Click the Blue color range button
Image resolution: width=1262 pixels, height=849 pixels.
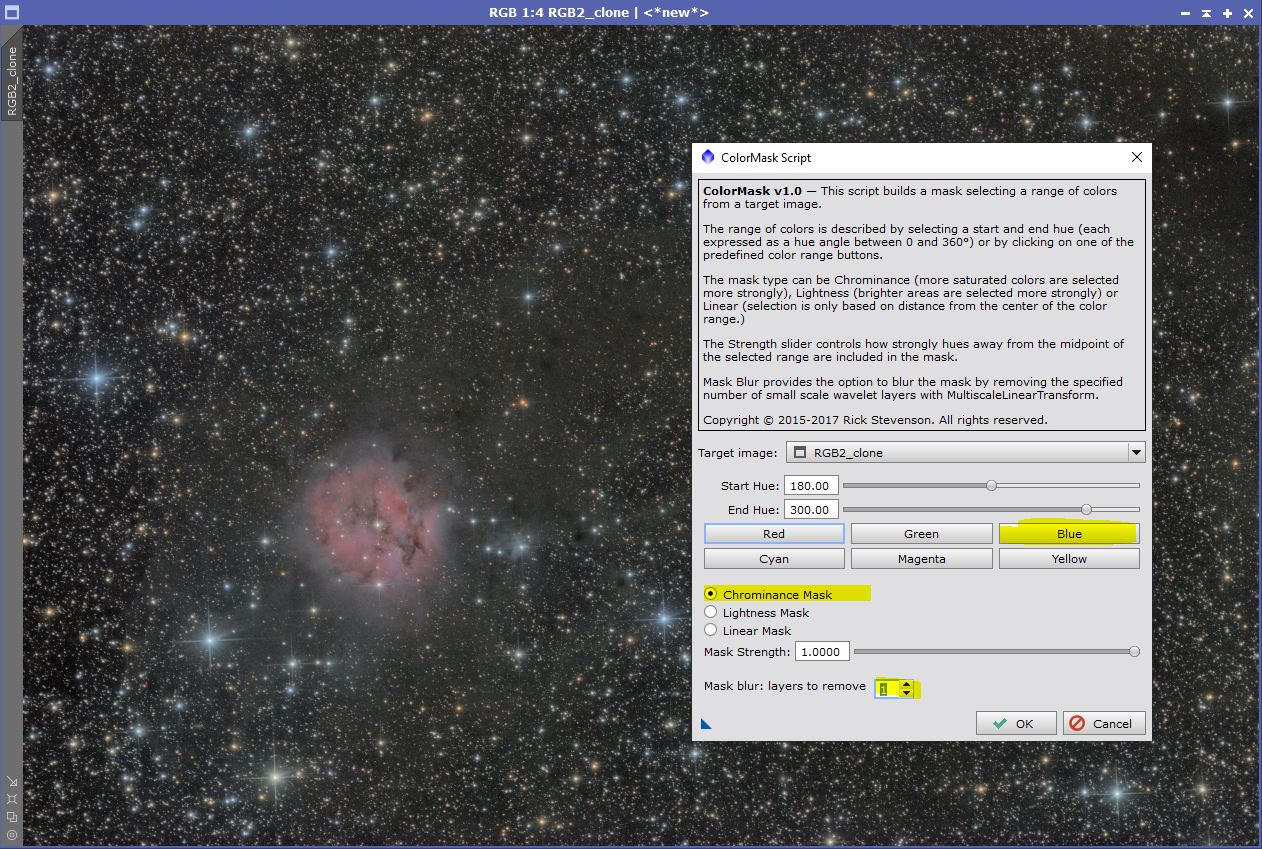click(x=1069, y=534)
